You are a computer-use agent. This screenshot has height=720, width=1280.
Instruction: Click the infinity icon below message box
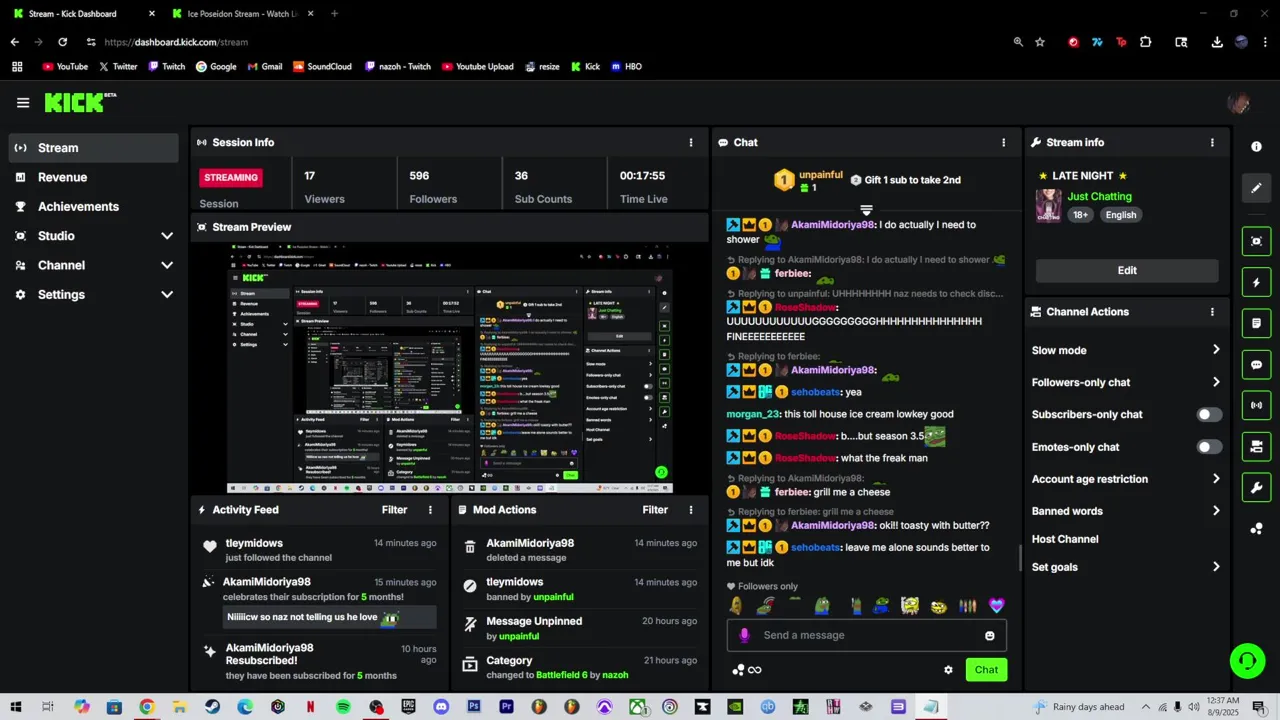click(755, 670)
